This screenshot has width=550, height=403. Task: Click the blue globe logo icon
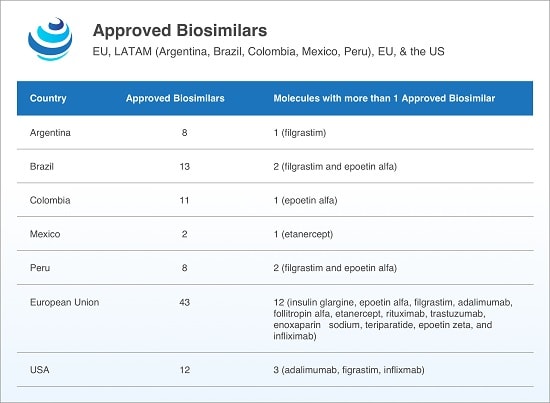50,39
